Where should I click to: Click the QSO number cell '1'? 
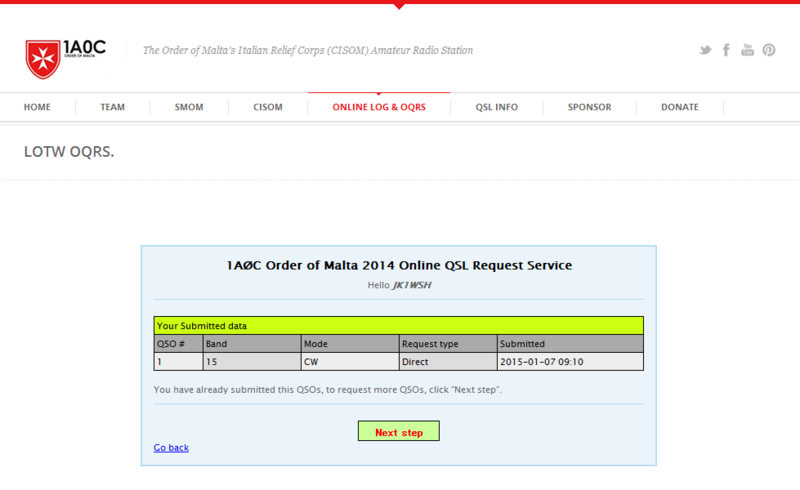click(178, 361)
